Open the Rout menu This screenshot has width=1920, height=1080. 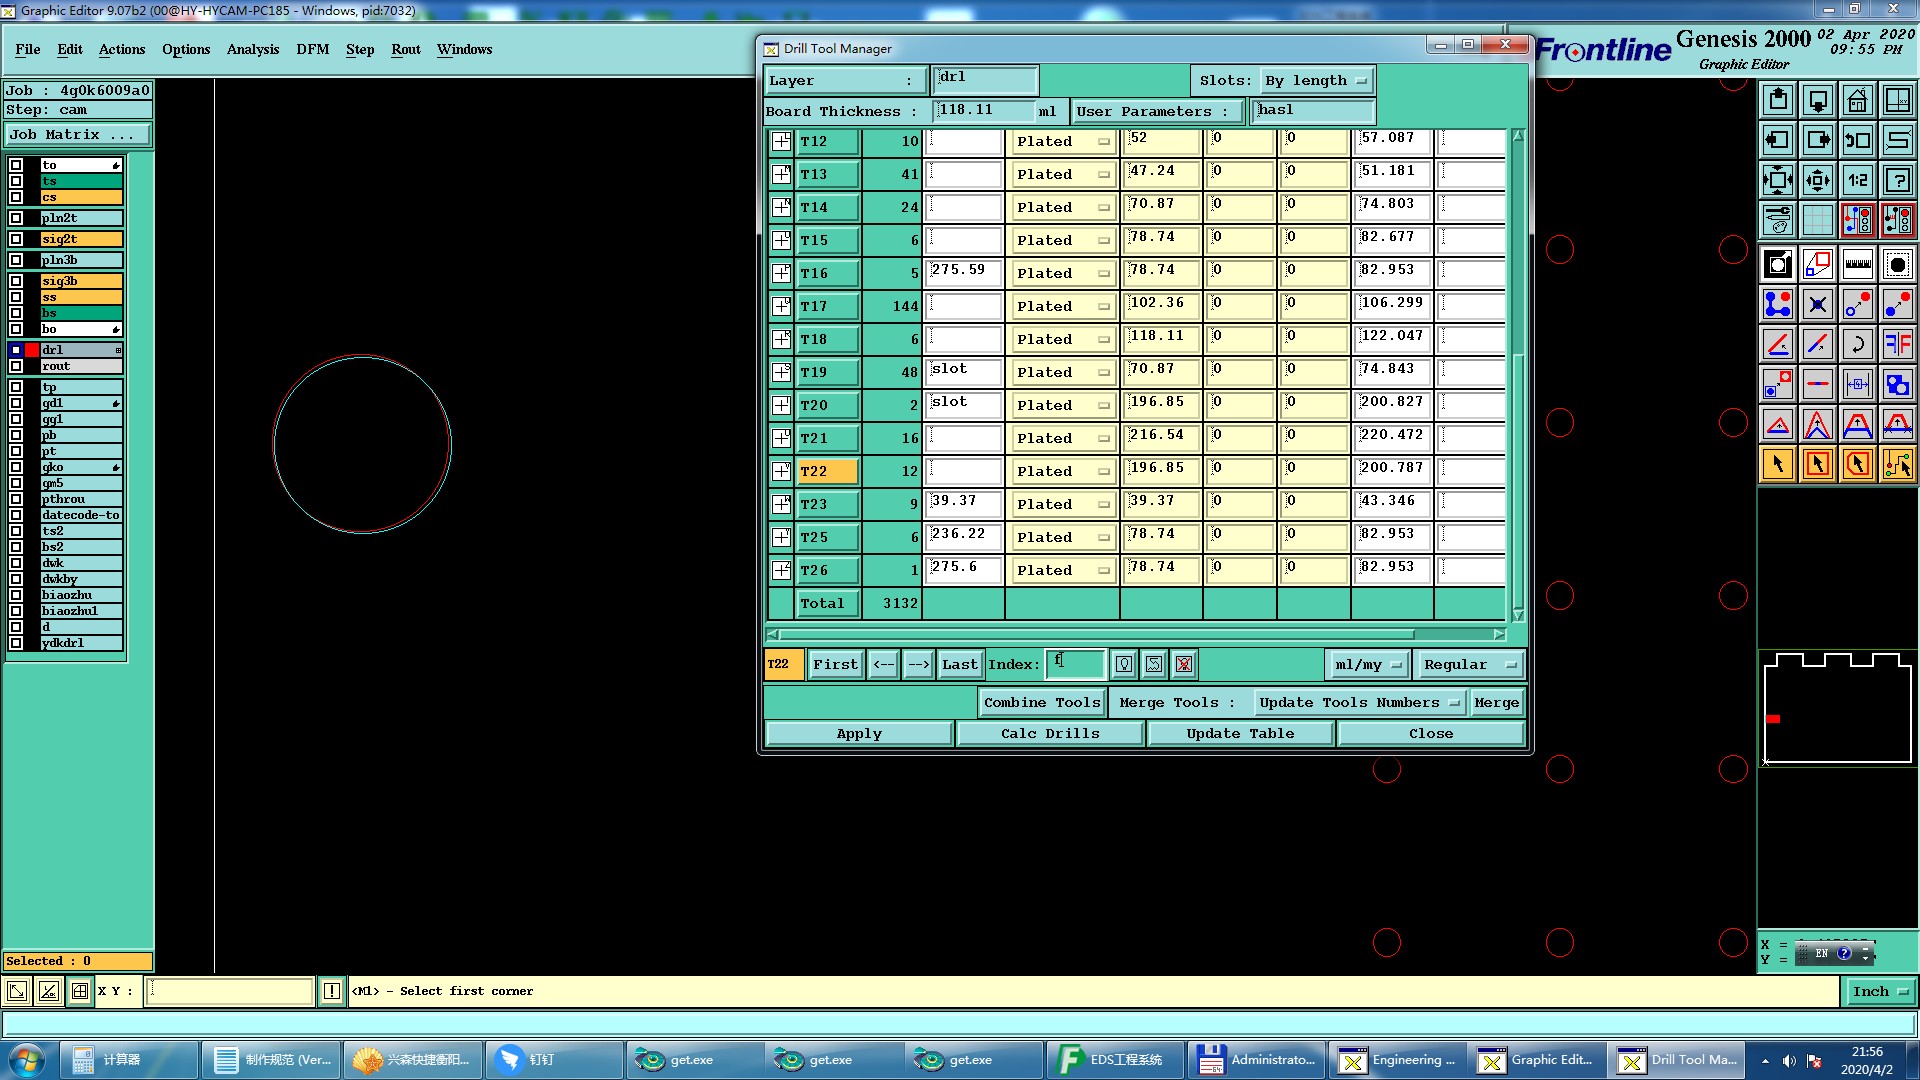(406, 49)
